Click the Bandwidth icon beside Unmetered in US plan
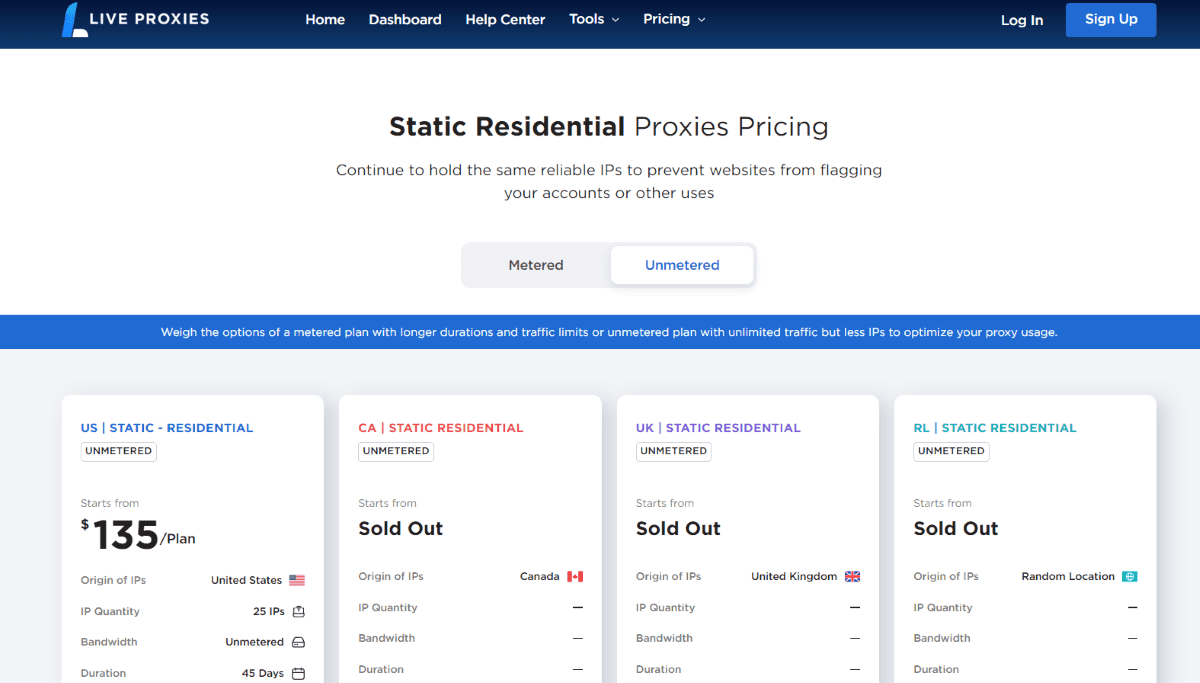Image resolution: width=1200 pixels, height=683 pixels. [x=298, y=642]
